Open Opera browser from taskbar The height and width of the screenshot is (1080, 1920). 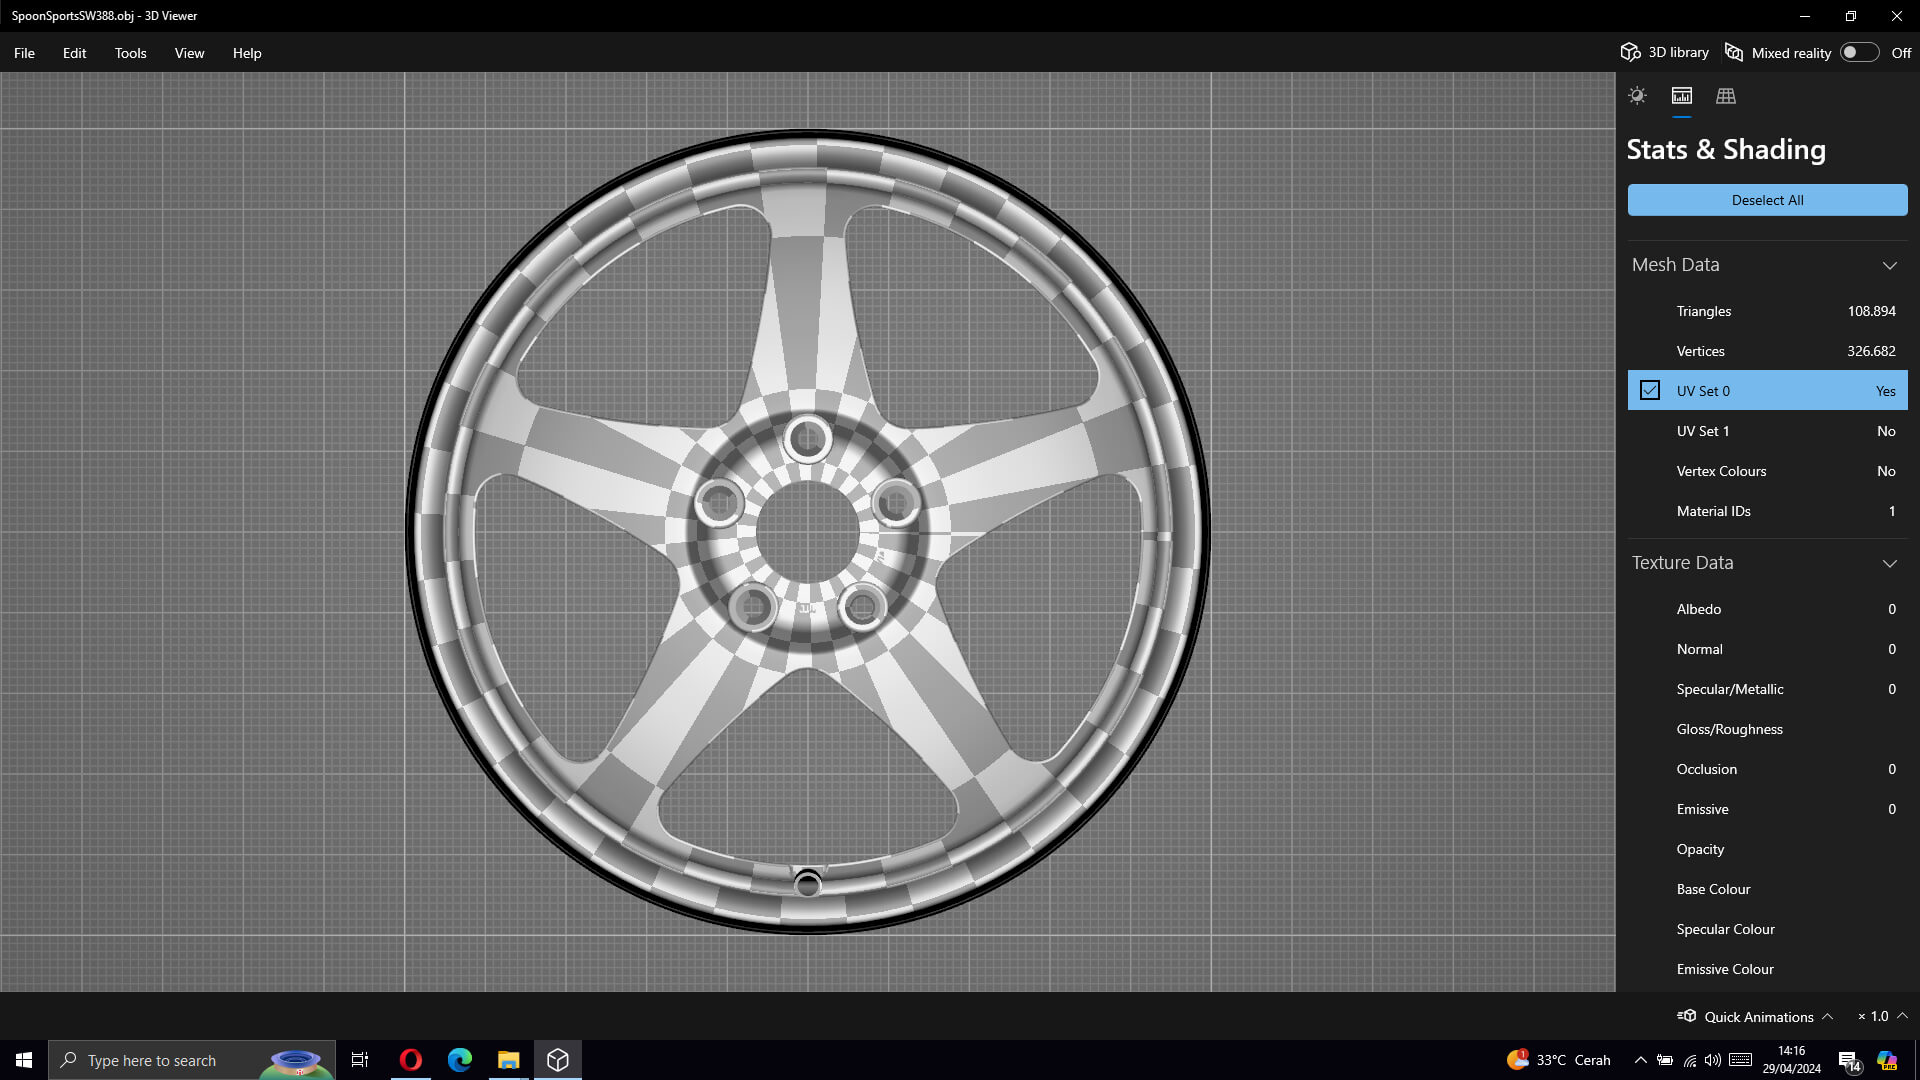click(410, 1060)
